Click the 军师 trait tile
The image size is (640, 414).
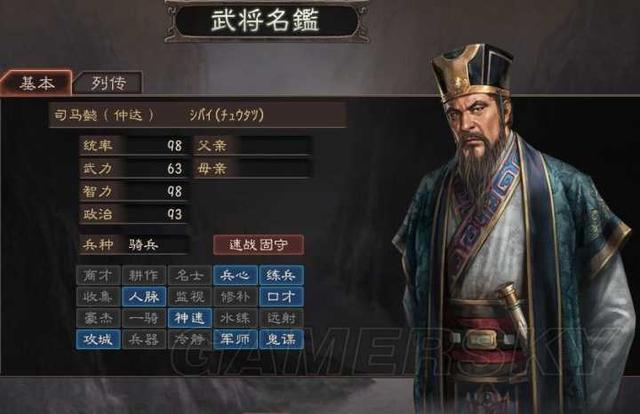point(235,339)
